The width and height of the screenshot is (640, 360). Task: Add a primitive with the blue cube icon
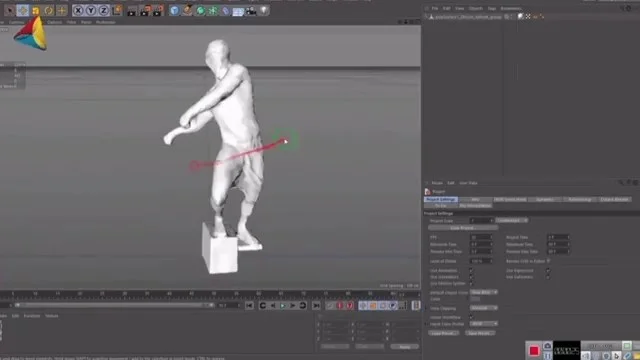[x=174, y=10]
